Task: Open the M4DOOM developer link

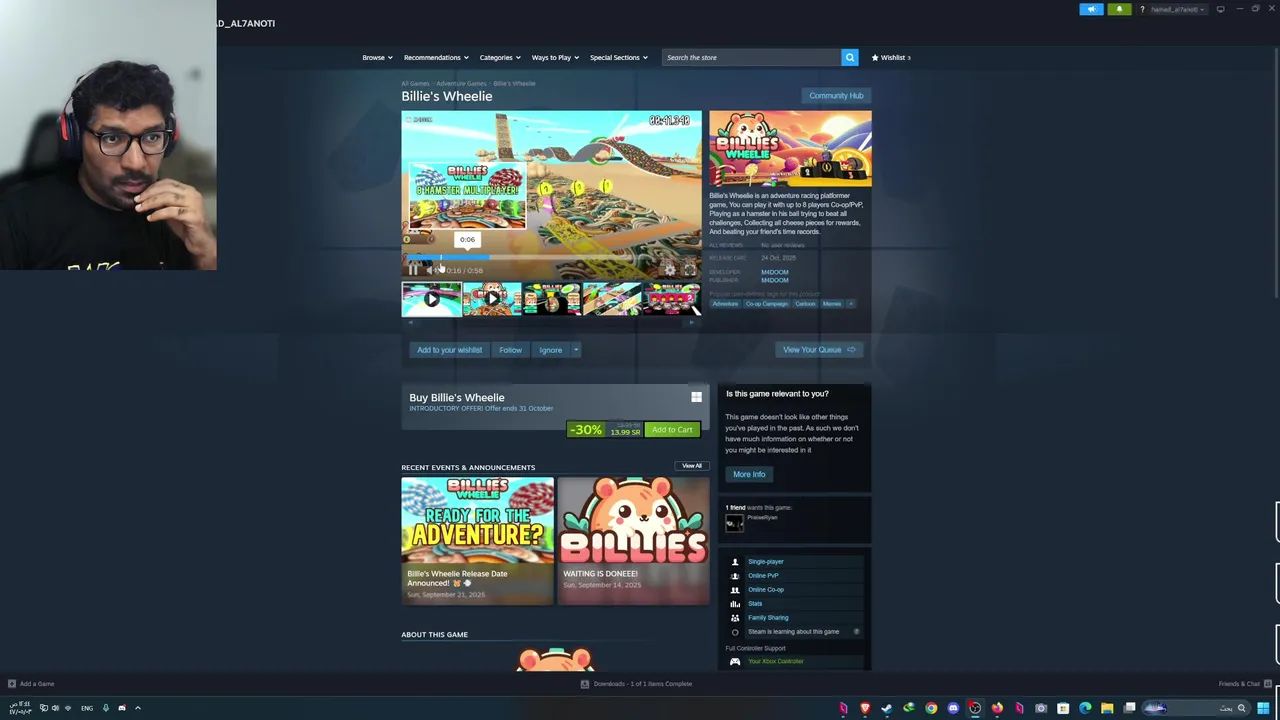Action: click(x=774, y=272)
